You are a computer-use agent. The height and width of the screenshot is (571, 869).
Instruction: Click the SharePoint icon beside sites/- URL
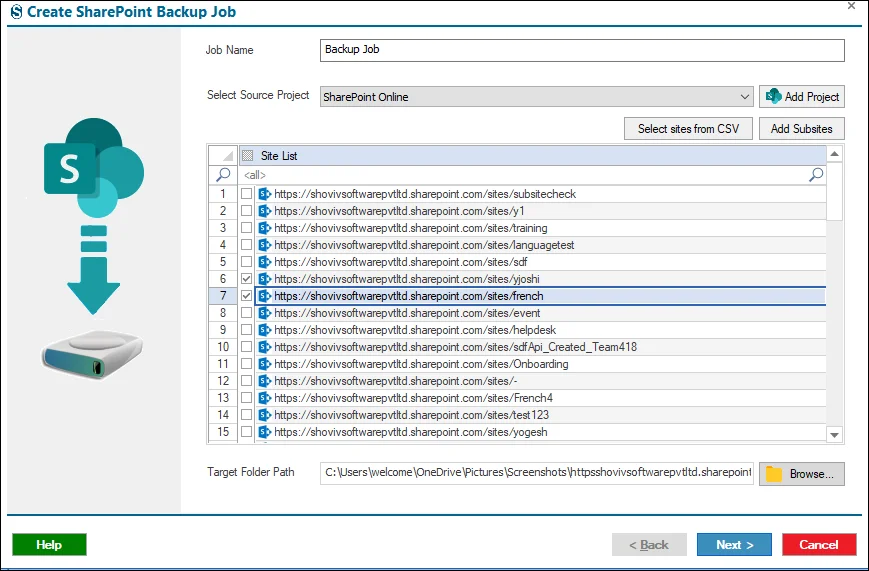pos(265,381)
